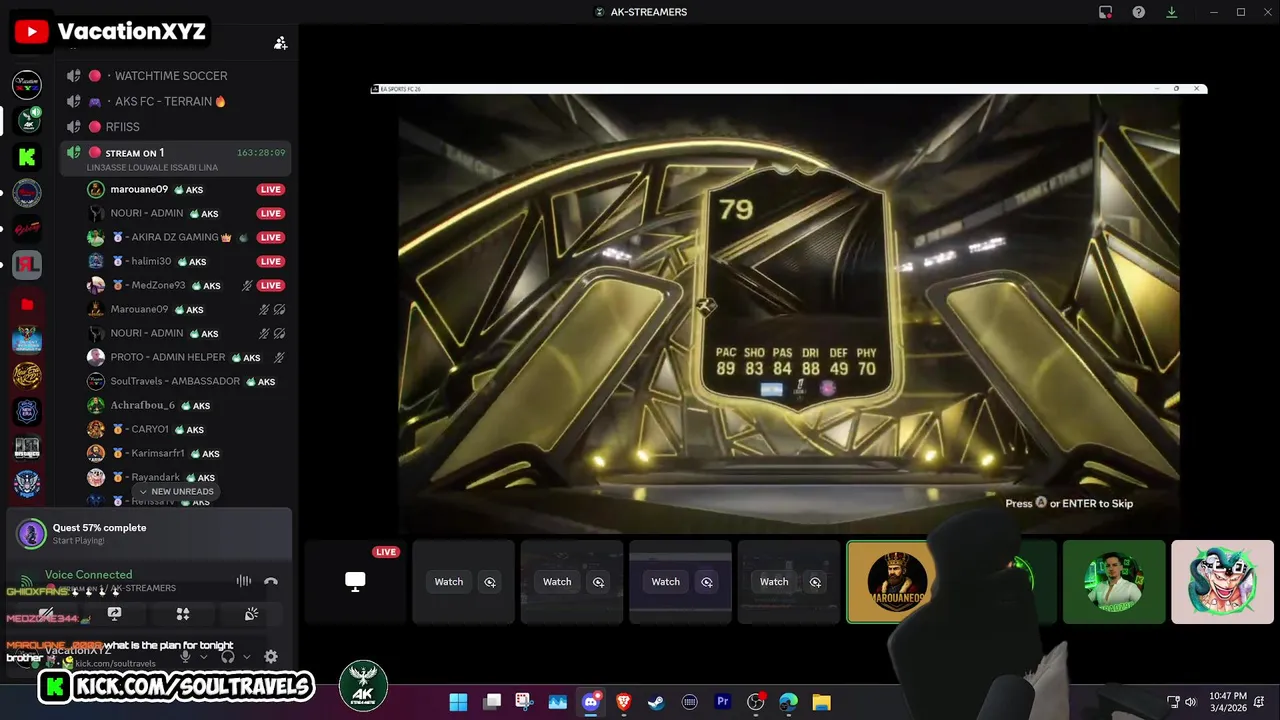Click halimi30 in voice user list
The image size is (1280, 720).
(186, 261)
